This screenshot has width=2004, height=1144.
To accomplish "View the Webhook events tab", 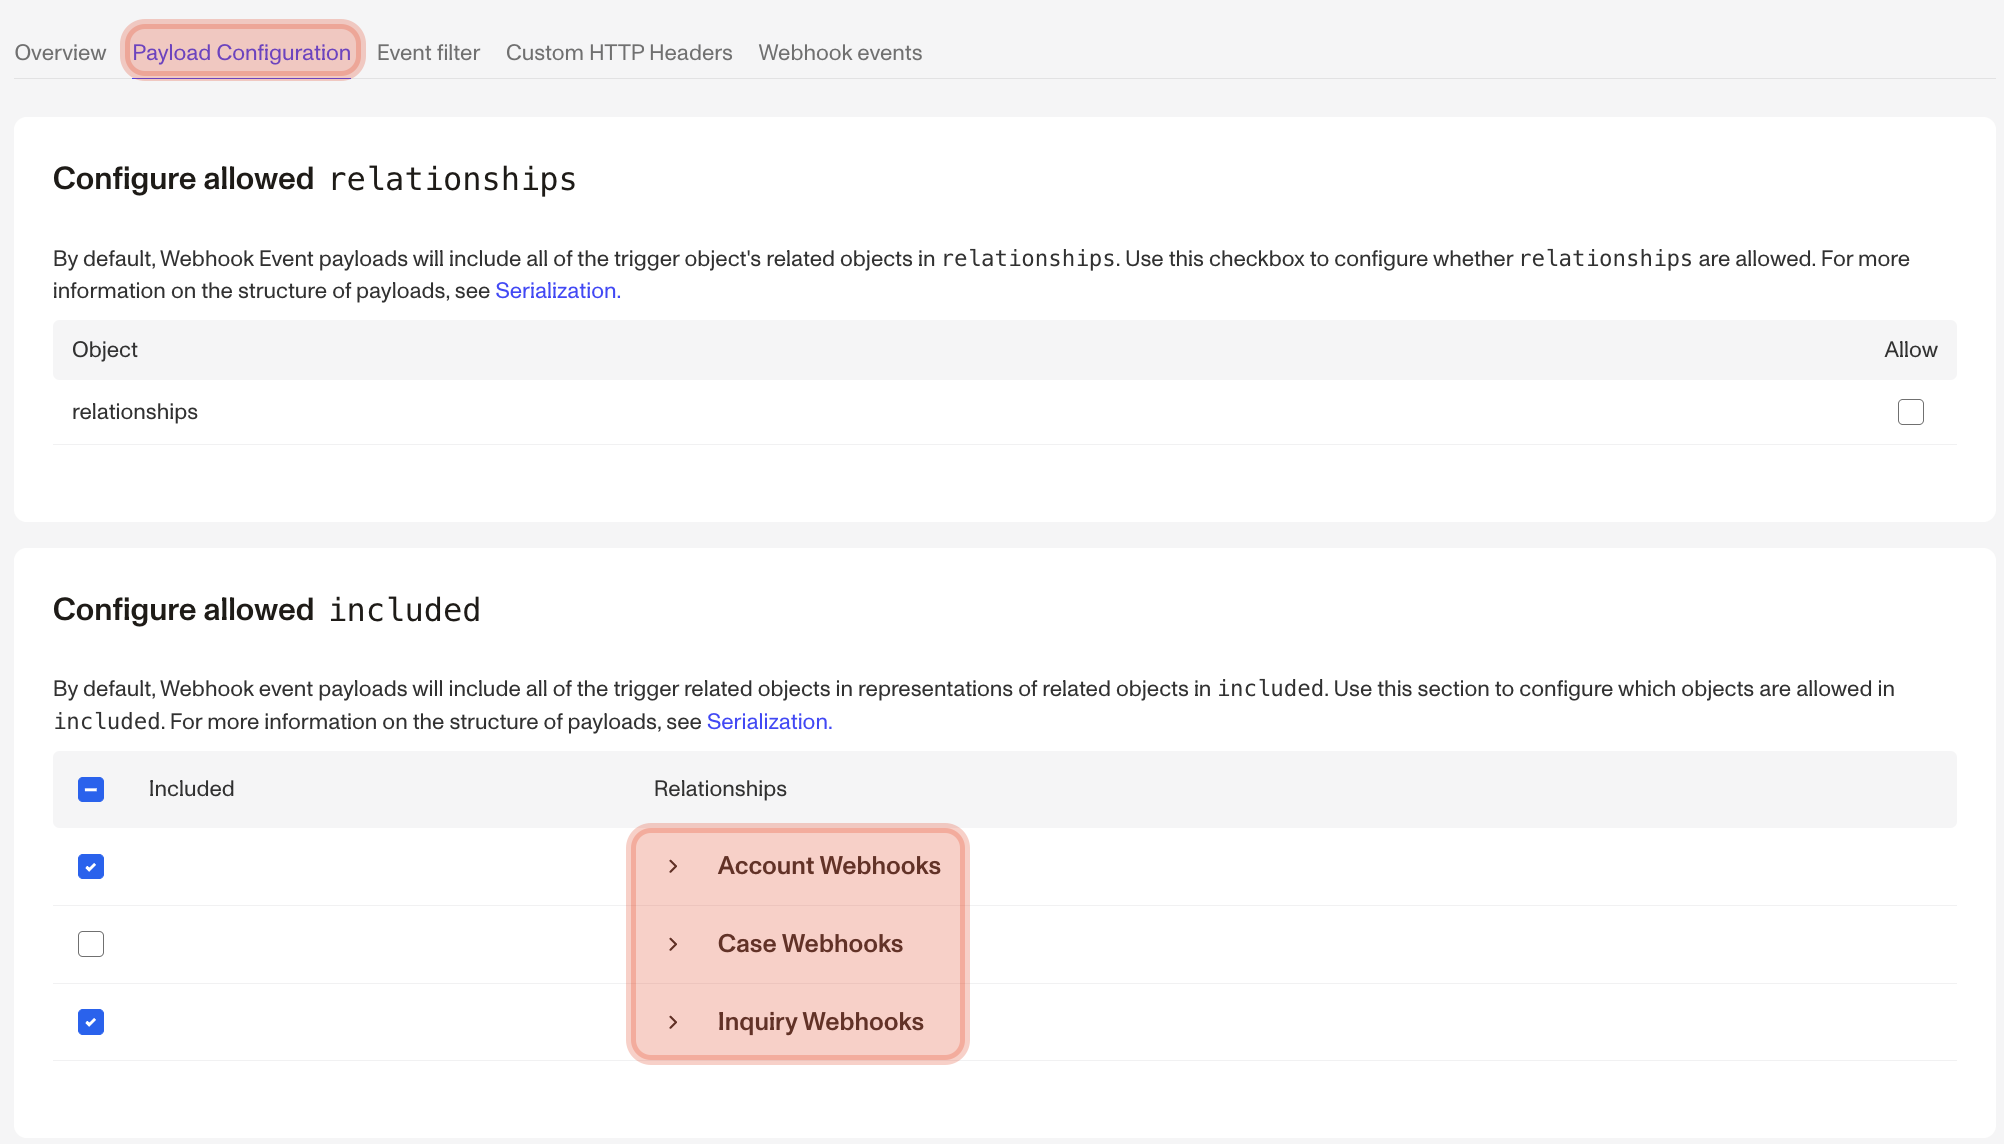I will click(x=839, y=52).
